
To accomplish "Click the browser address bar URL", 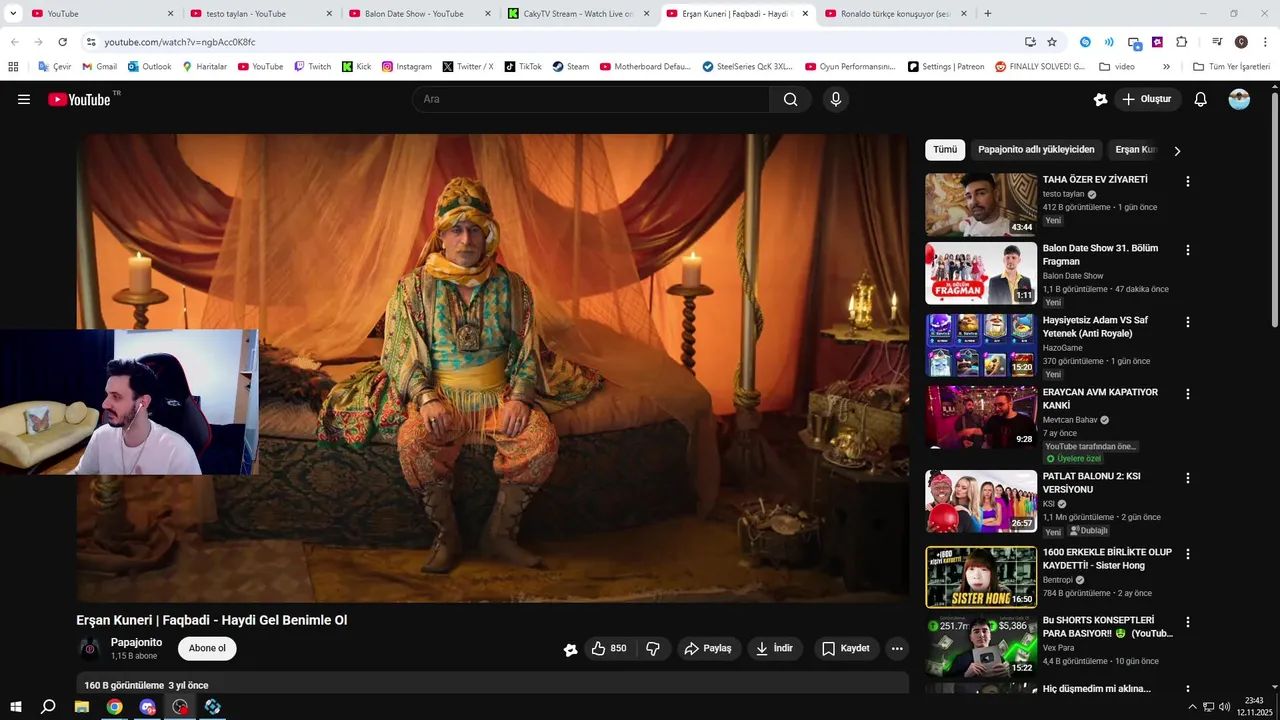I will pos(180,42).
